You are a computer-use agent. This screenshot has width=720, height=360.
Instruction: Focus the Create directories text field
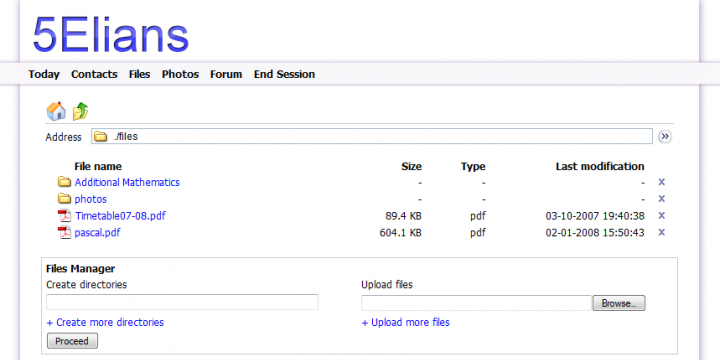182,302
